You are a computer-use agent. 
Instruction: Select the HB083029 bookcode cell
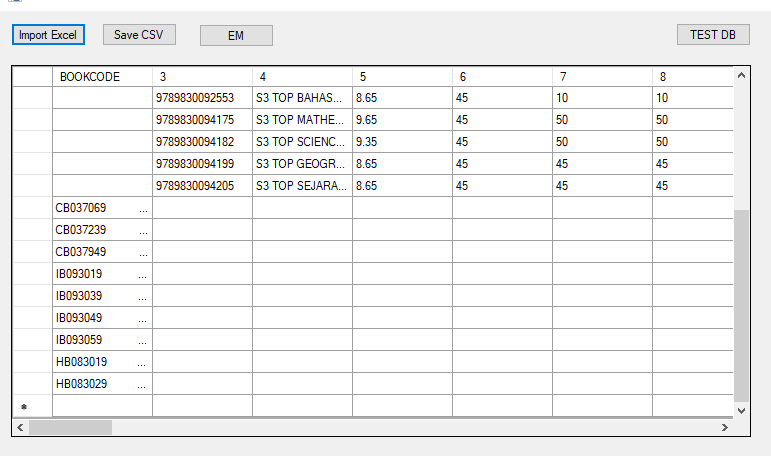(102, 384)
